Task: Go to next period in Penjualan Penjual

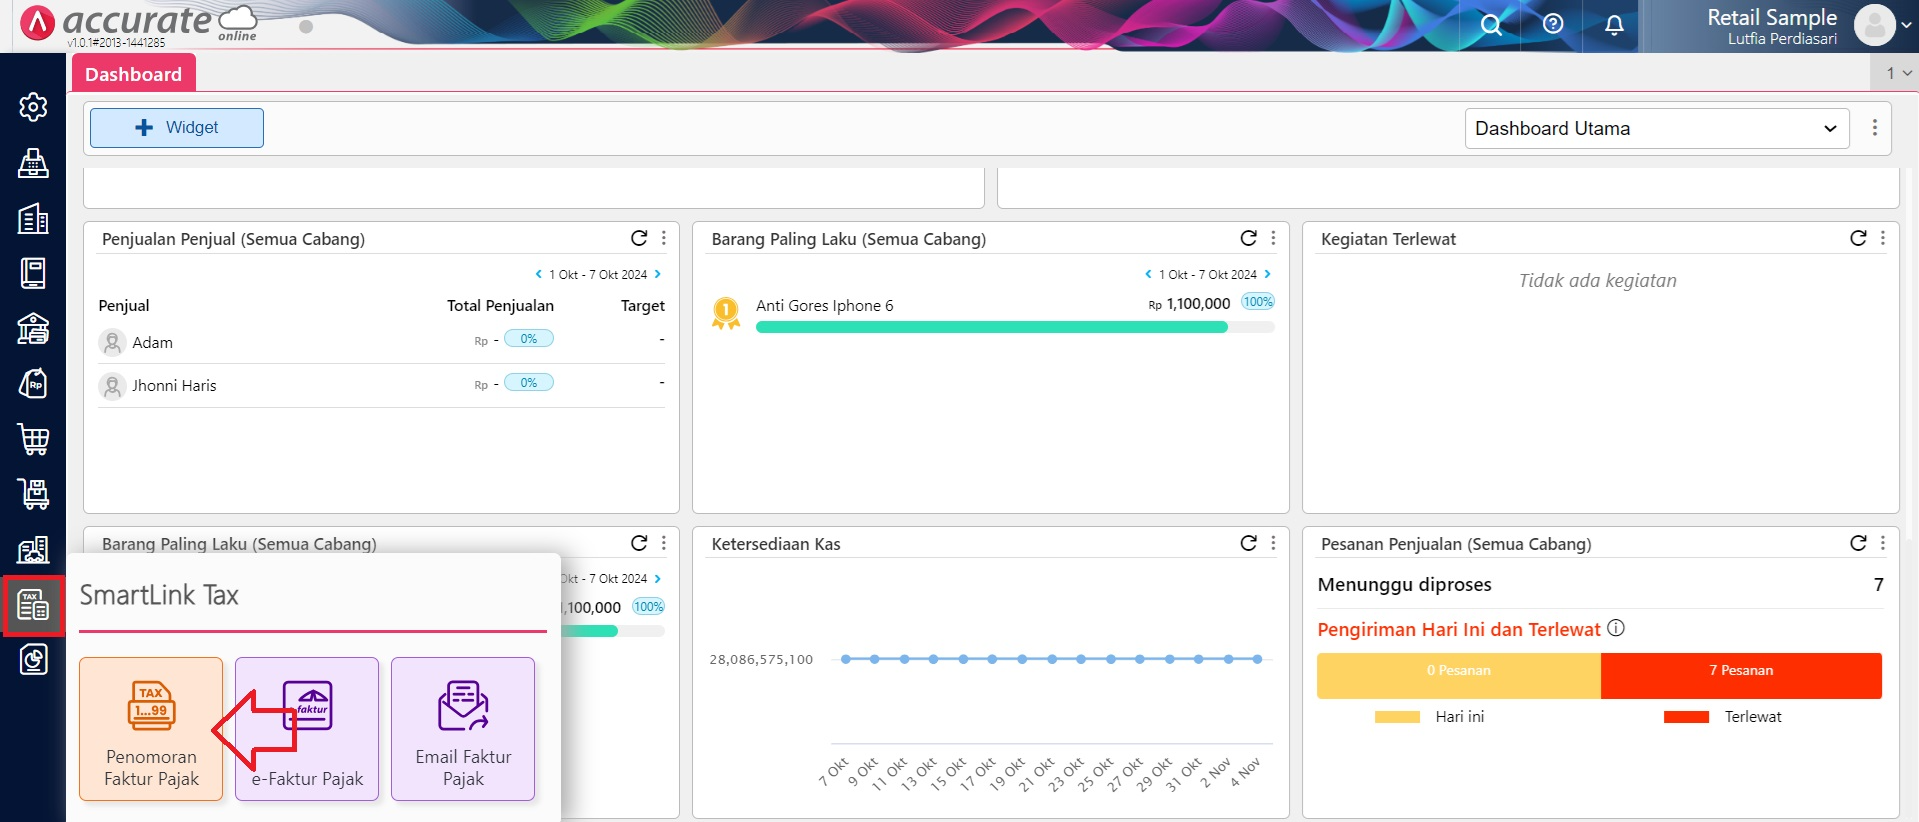Action: point(657,274)
